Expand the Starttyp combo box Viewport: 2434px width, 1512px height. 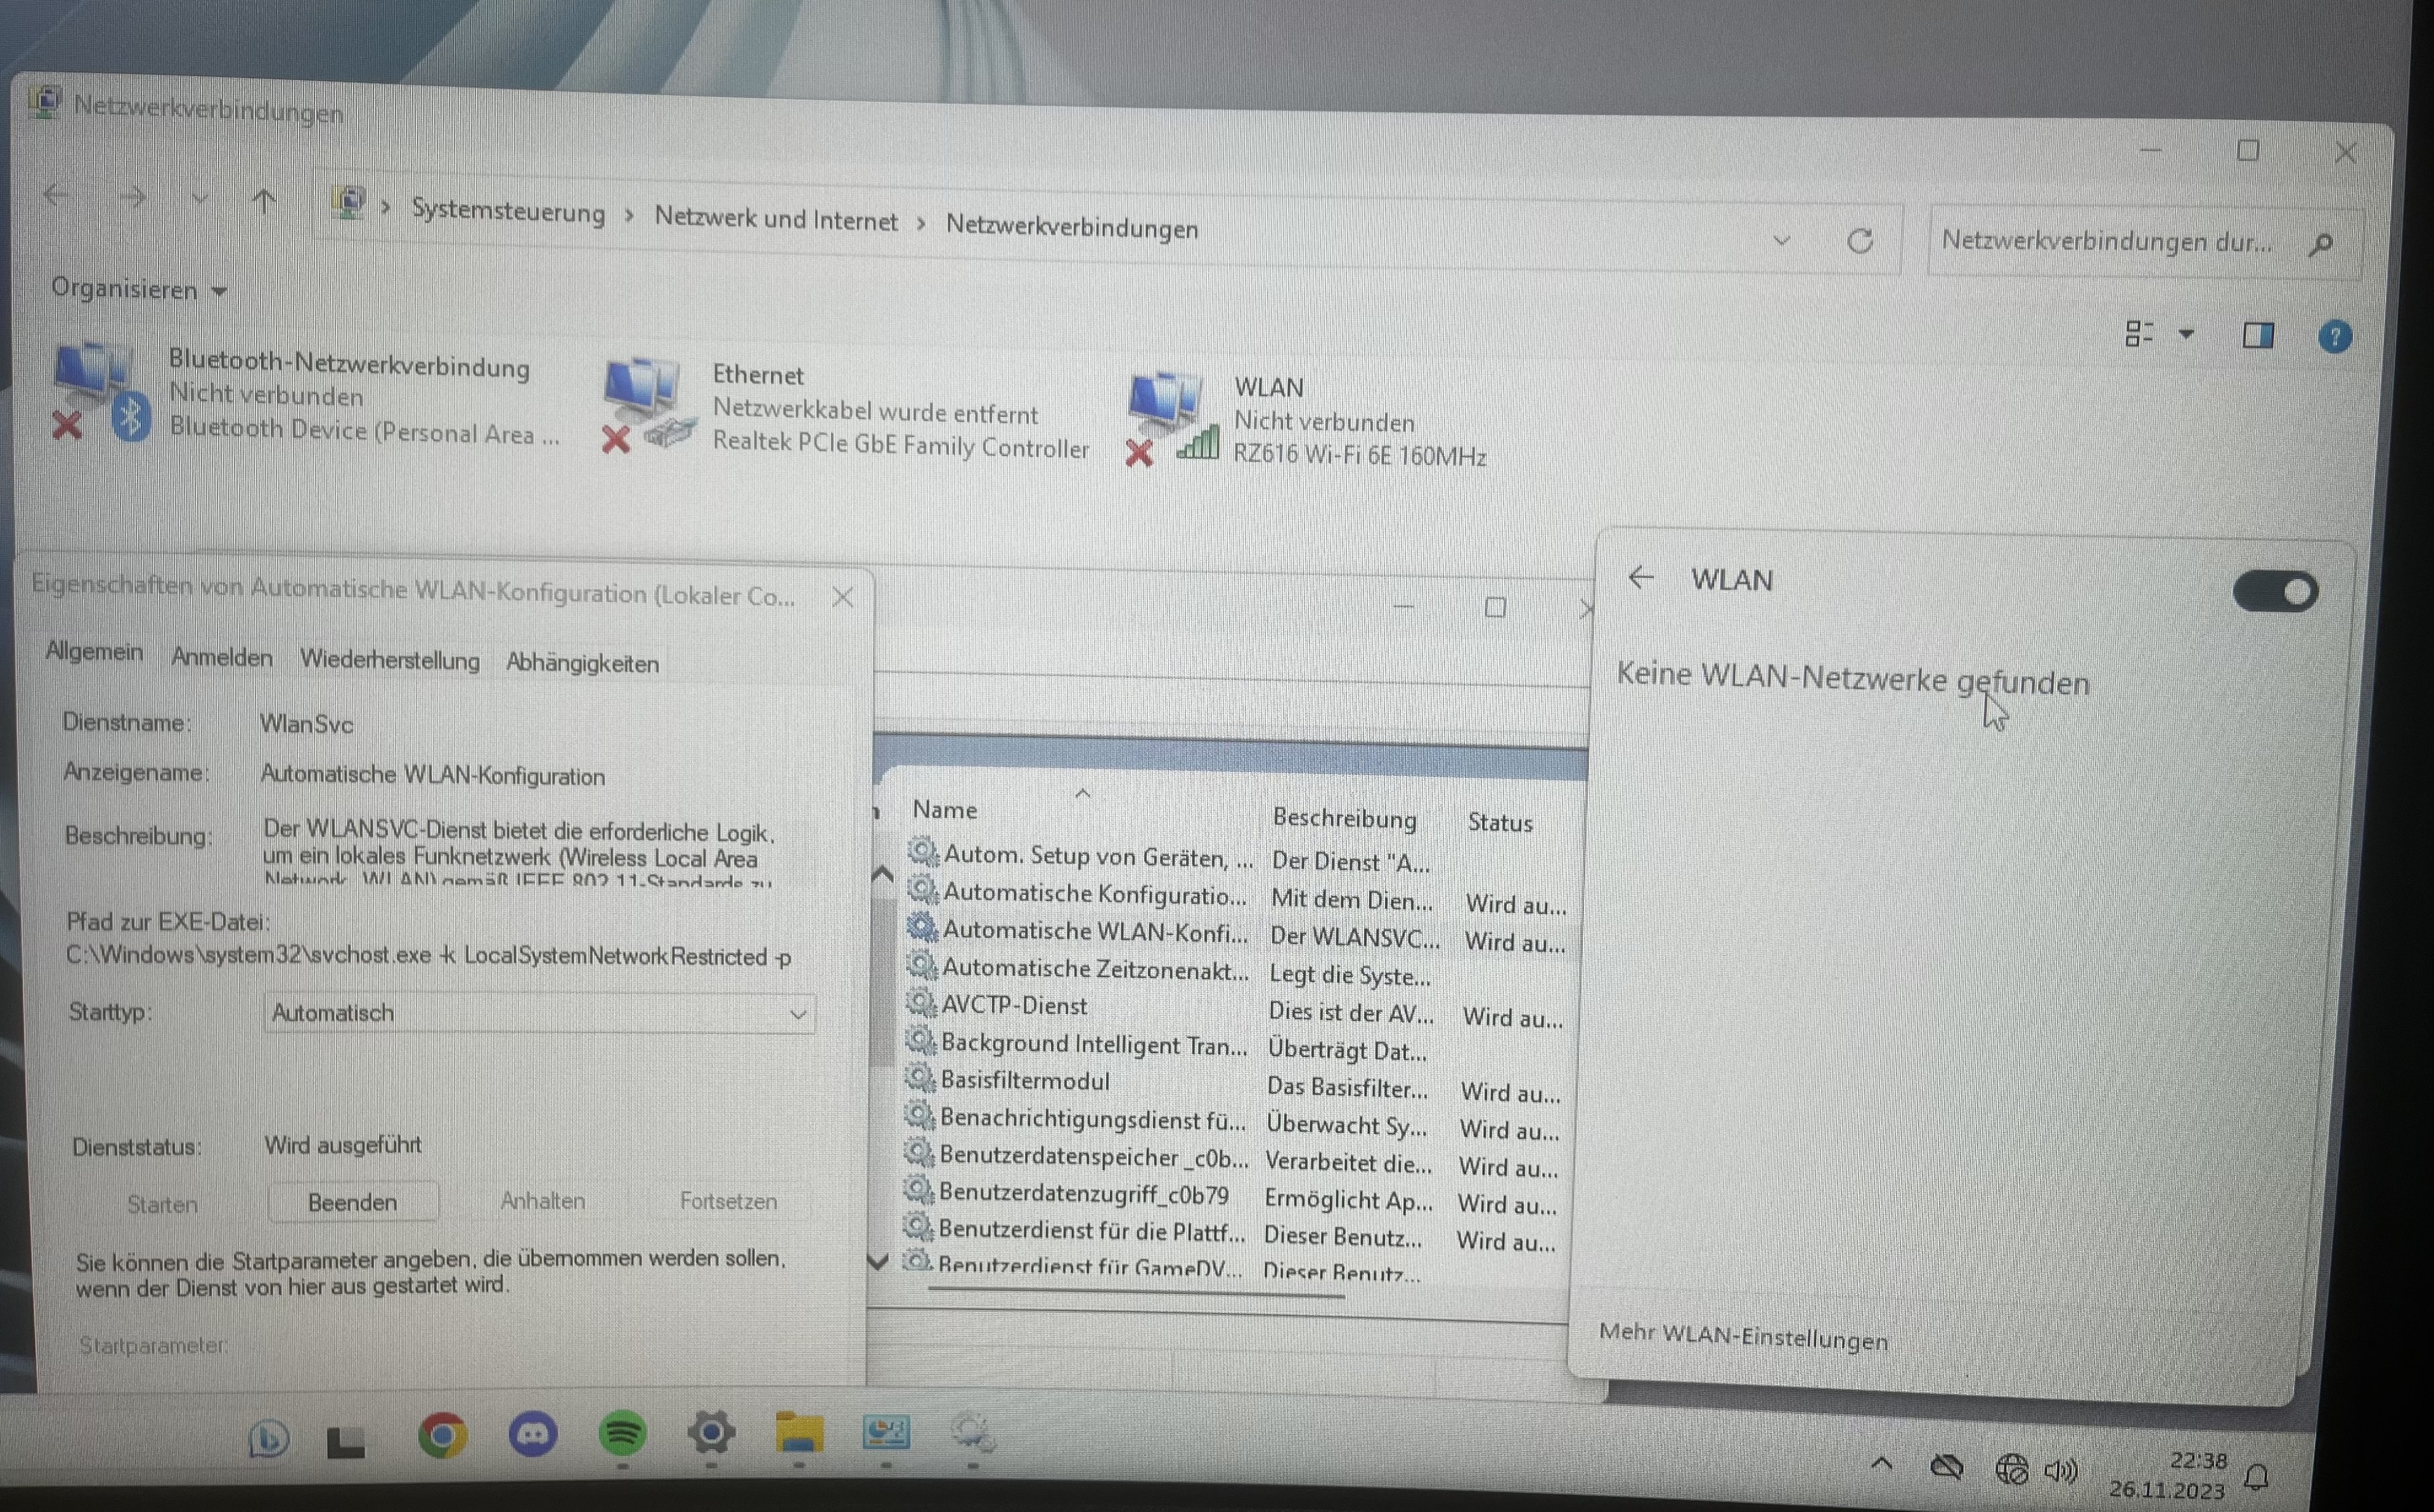tap(539, 1013)
